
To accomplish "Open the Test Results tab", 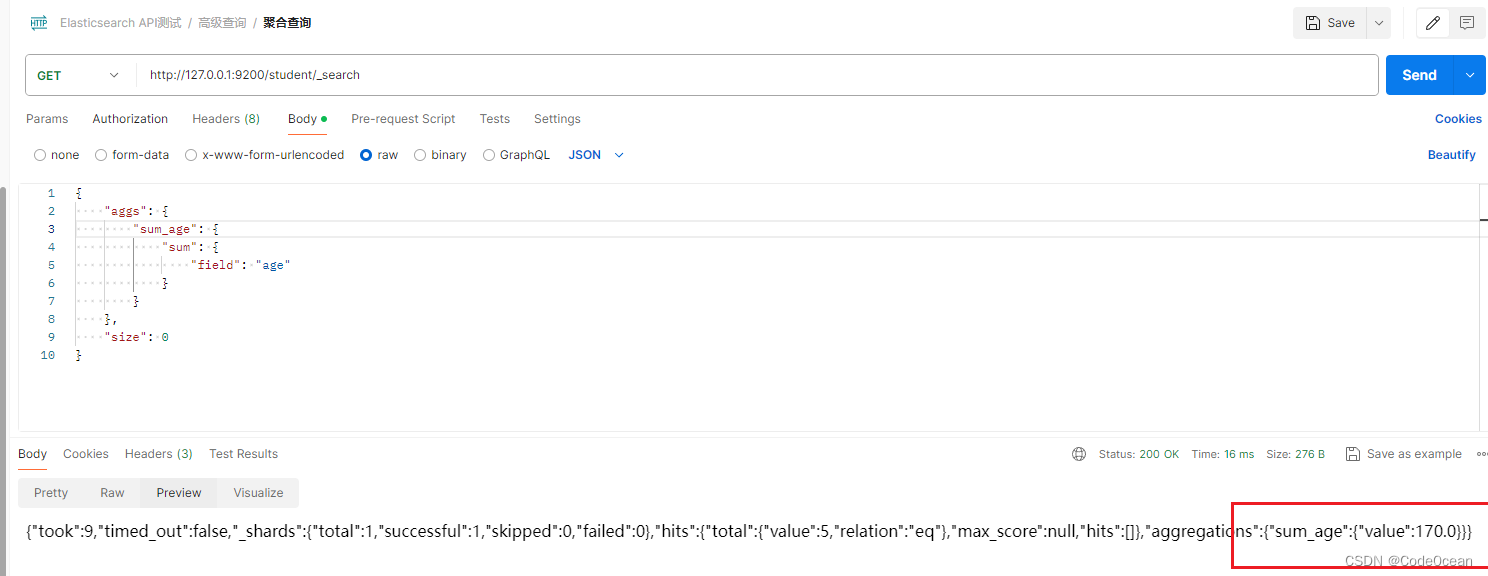I will click(x=243, y=454).
